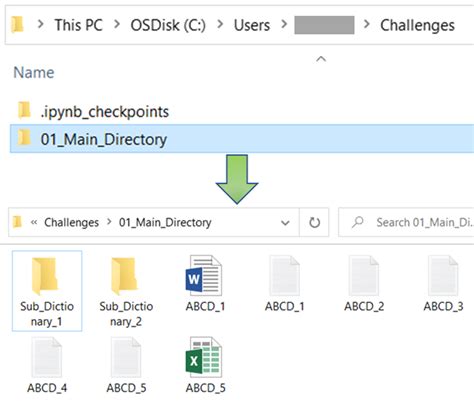Click ABCD_5 label under Excel icon
The image size is (474, 413).
[x=206, y=388]
